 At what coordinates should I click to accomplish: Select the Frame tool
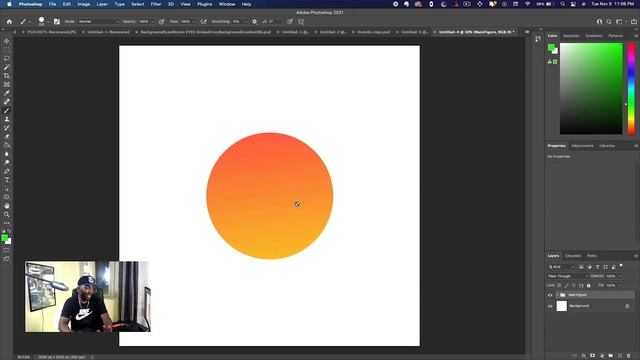[7, 84]
